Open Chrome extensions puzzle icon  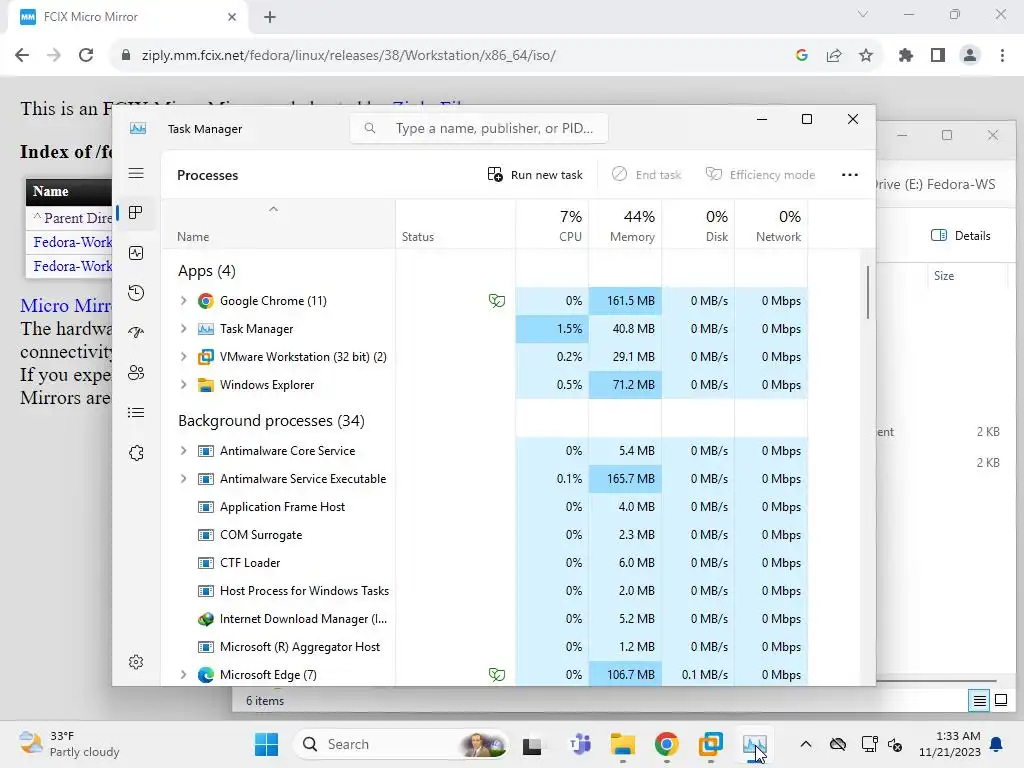(x=906, y=56)
